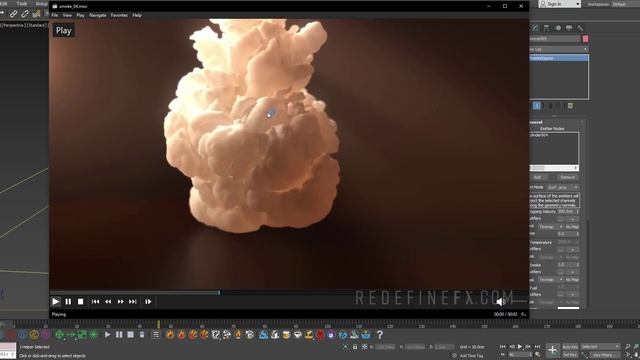The image size is (640, 360).
Task: Start the Phoenix simulation with the play icon
Action: 107,335
